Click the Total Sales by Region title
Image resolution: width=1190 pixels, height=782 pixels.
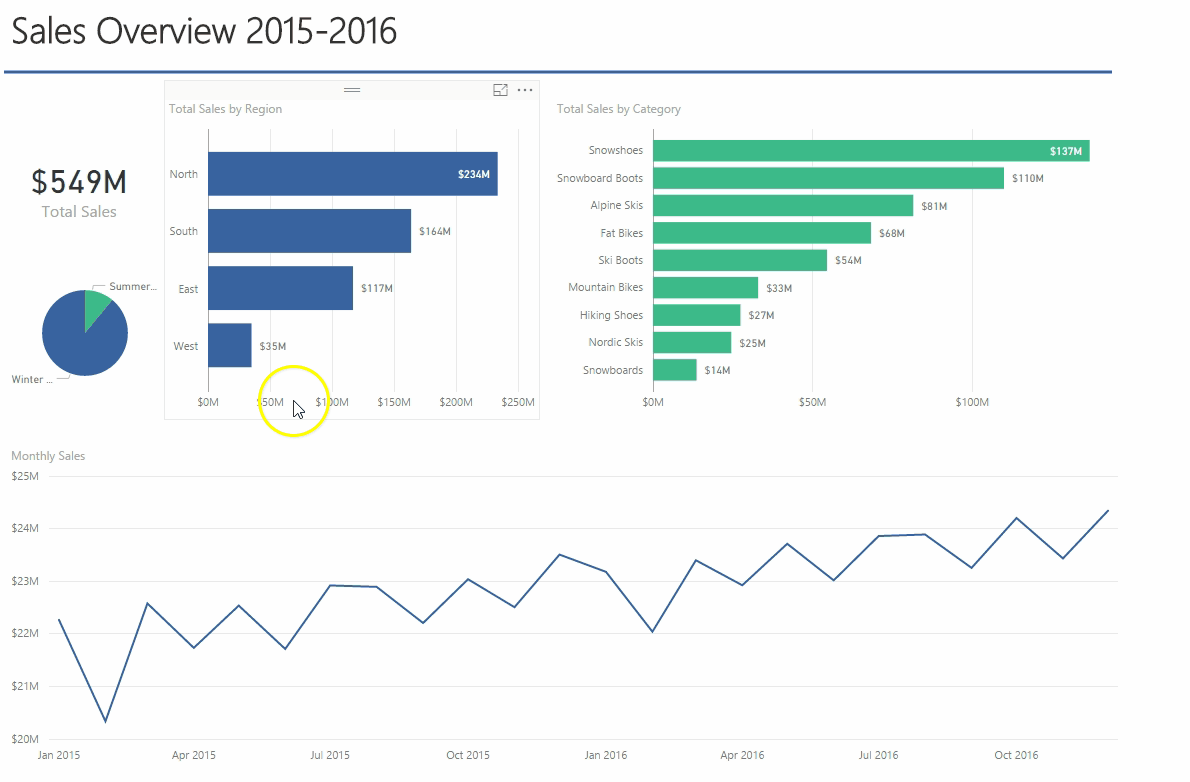click(225, 109)
